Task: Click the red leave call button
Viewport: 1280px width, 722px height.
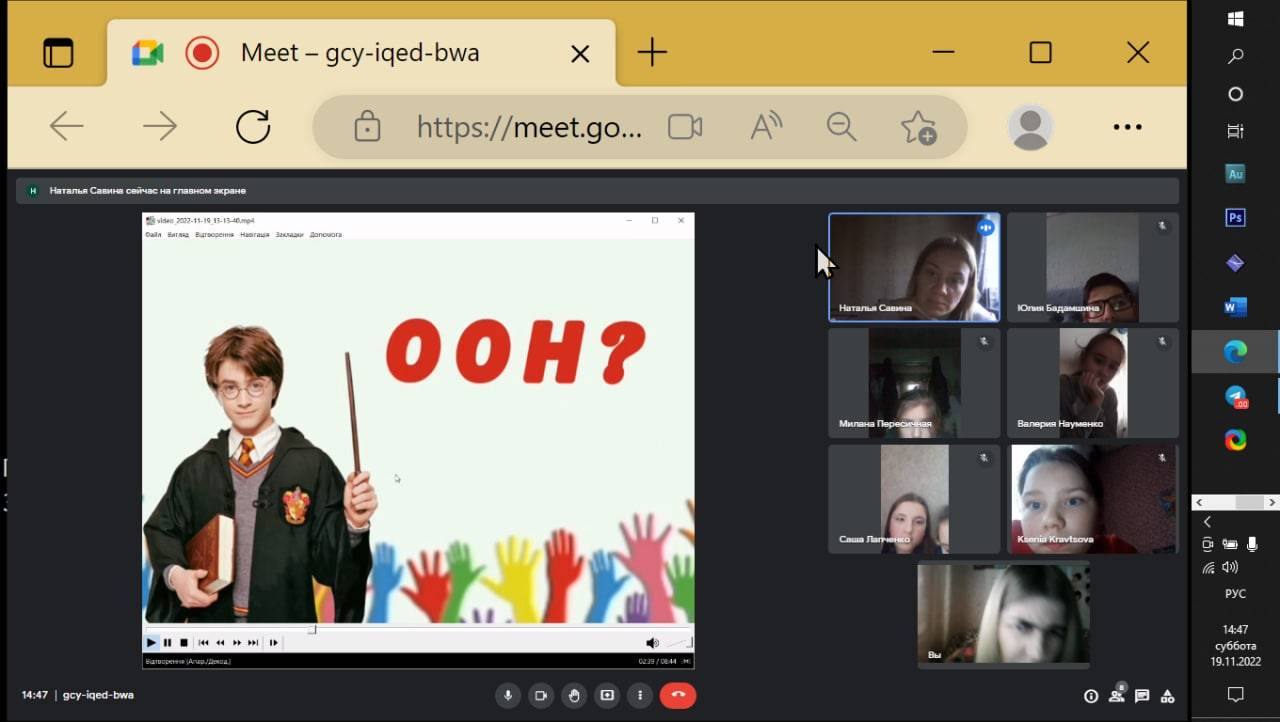Action: click(x=678, y=695)
